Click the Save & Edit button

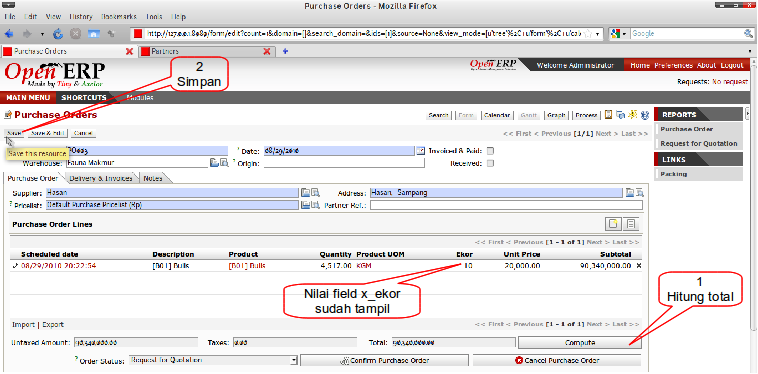click(47, 133)
